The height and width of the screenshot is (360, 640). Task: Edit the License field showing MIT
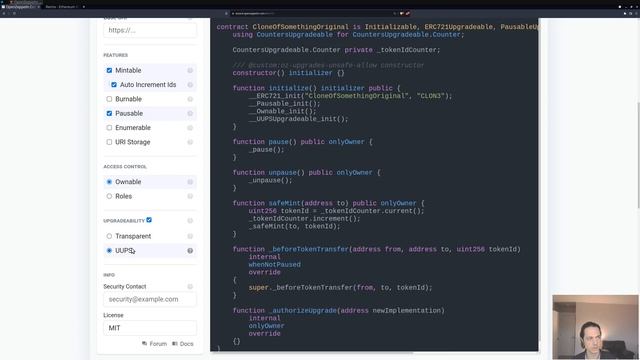click(150, 328)
